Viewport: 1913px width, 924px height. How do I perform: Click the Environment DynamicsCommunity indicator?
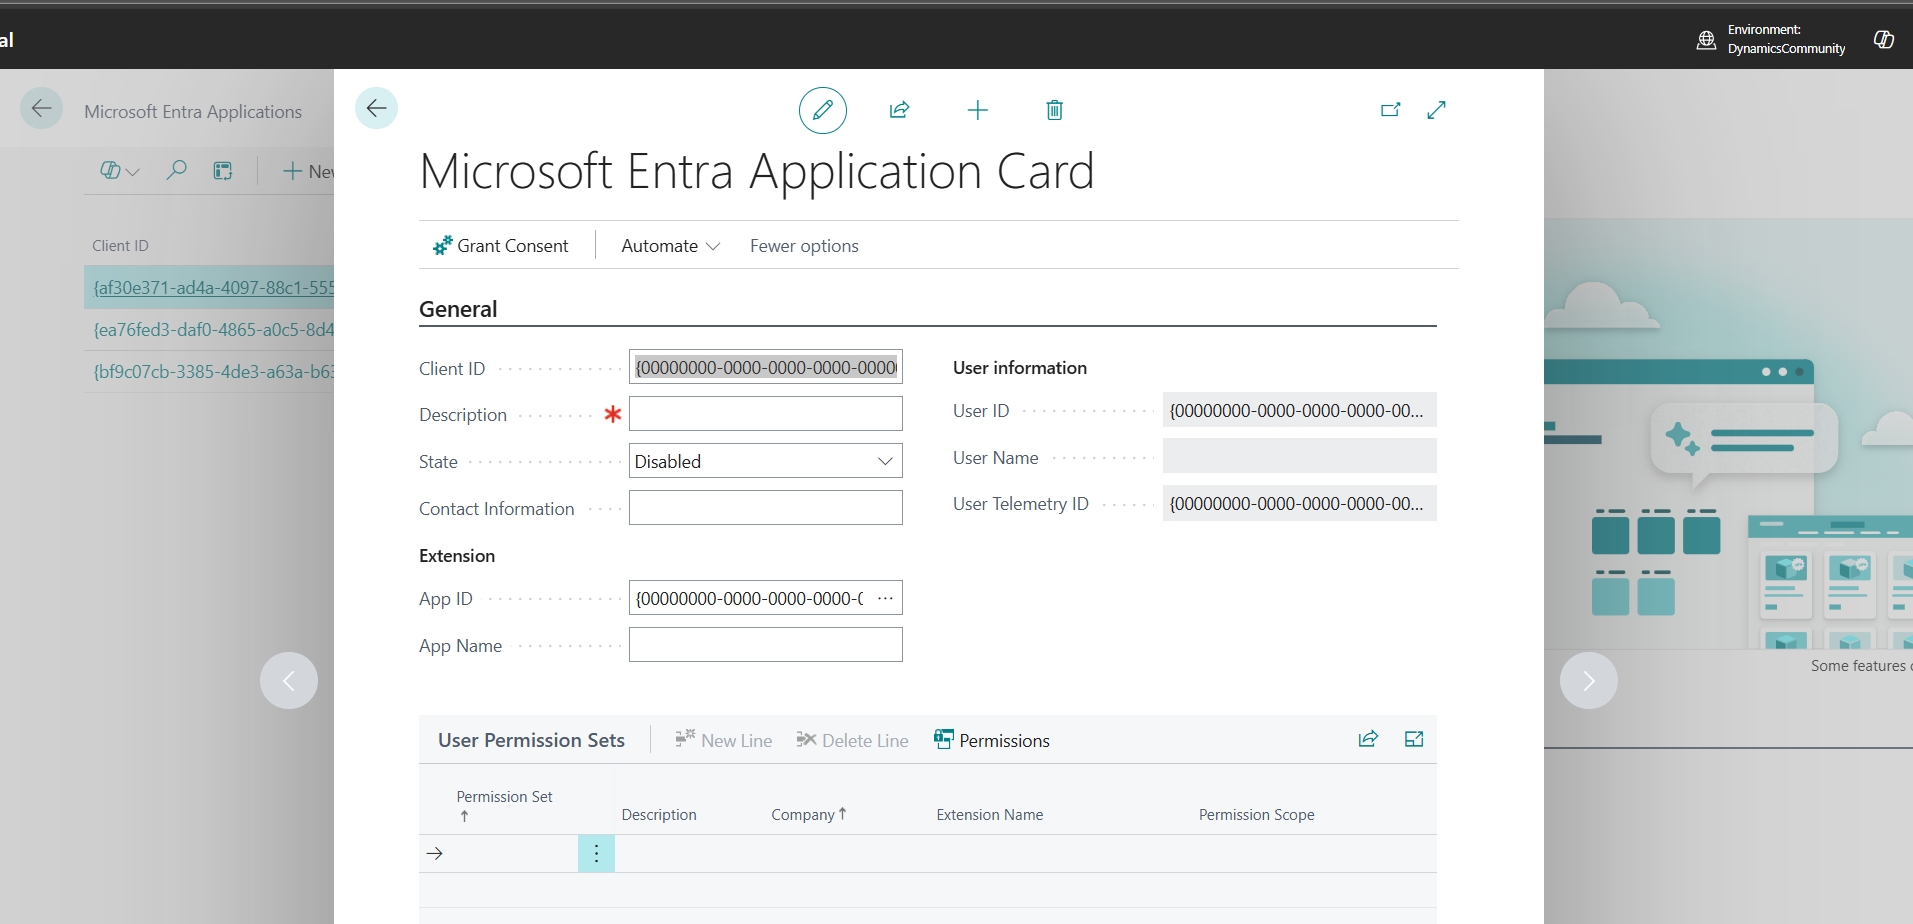(1772, 39)
